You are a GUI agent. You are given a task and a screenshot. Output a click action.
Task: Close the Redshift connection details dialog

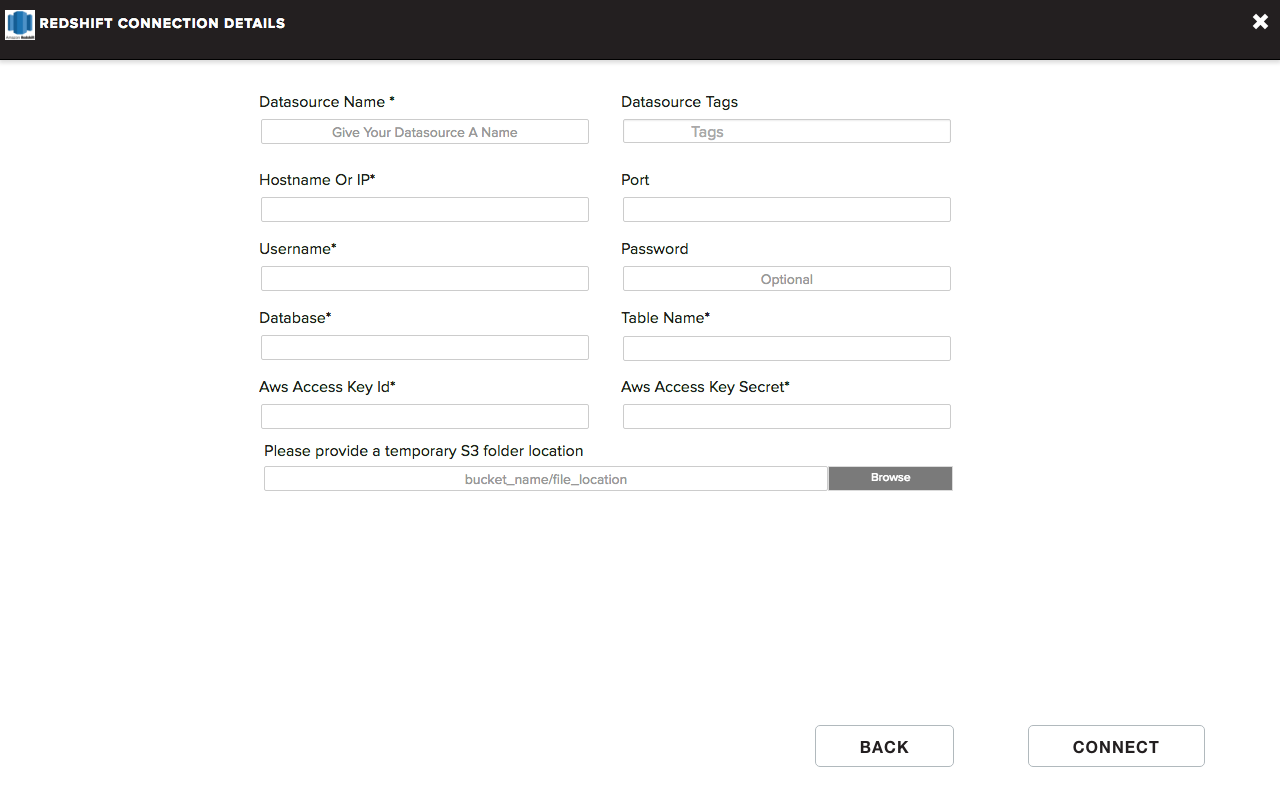[1260, 22]
